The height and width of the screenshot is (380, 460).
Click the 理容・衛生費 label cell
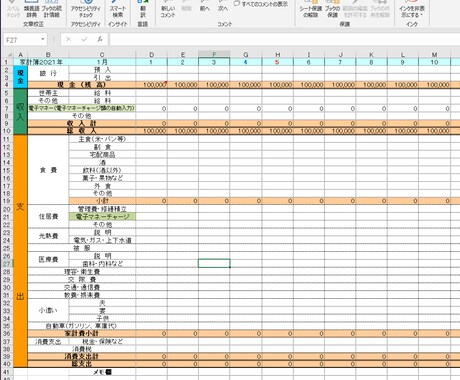coord(82,272)
